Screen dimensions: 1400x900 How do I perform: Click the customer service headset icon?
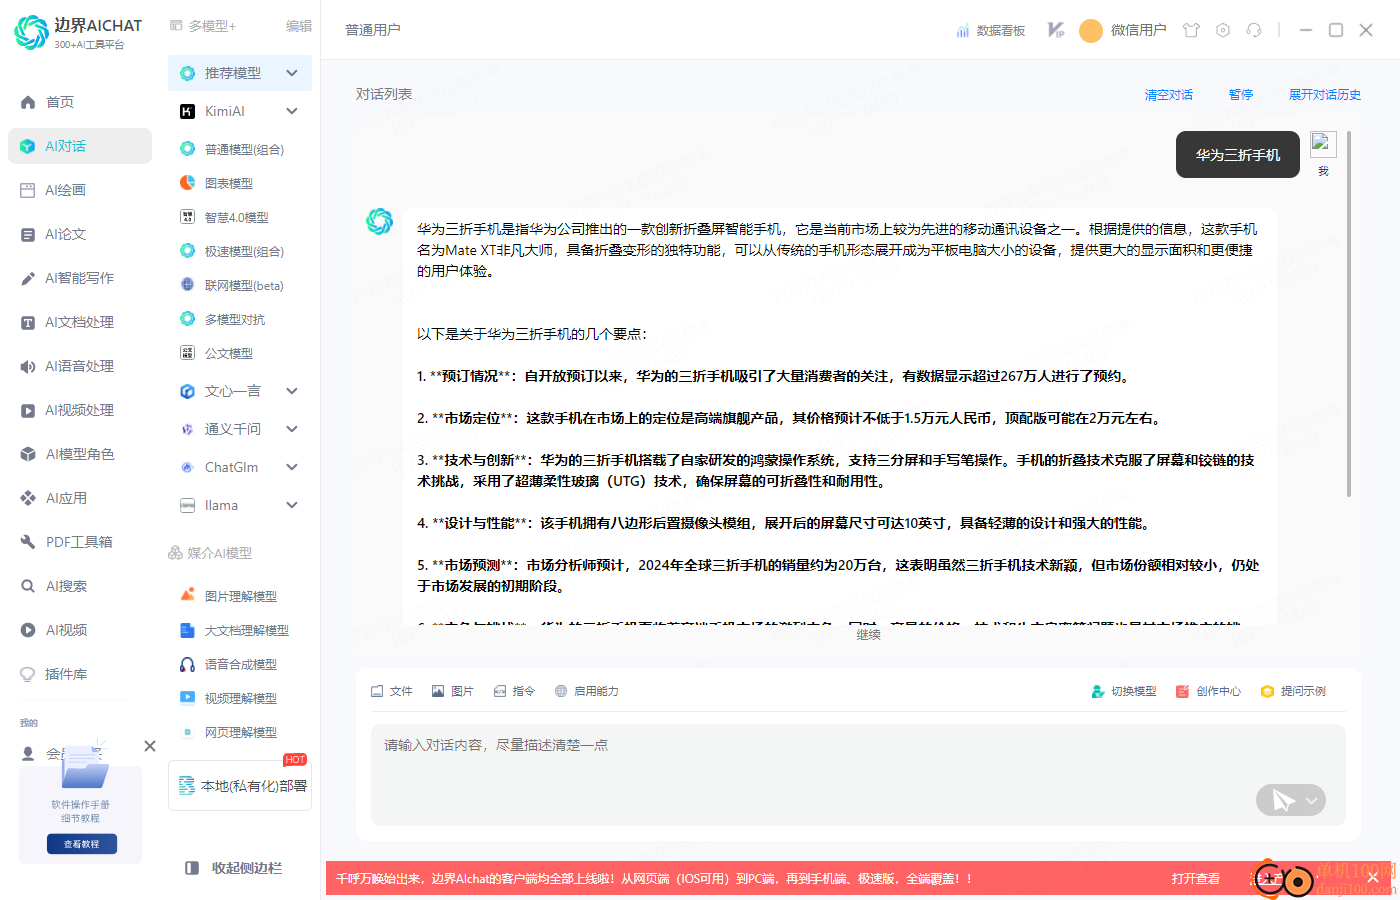(x=1254, y=30)
